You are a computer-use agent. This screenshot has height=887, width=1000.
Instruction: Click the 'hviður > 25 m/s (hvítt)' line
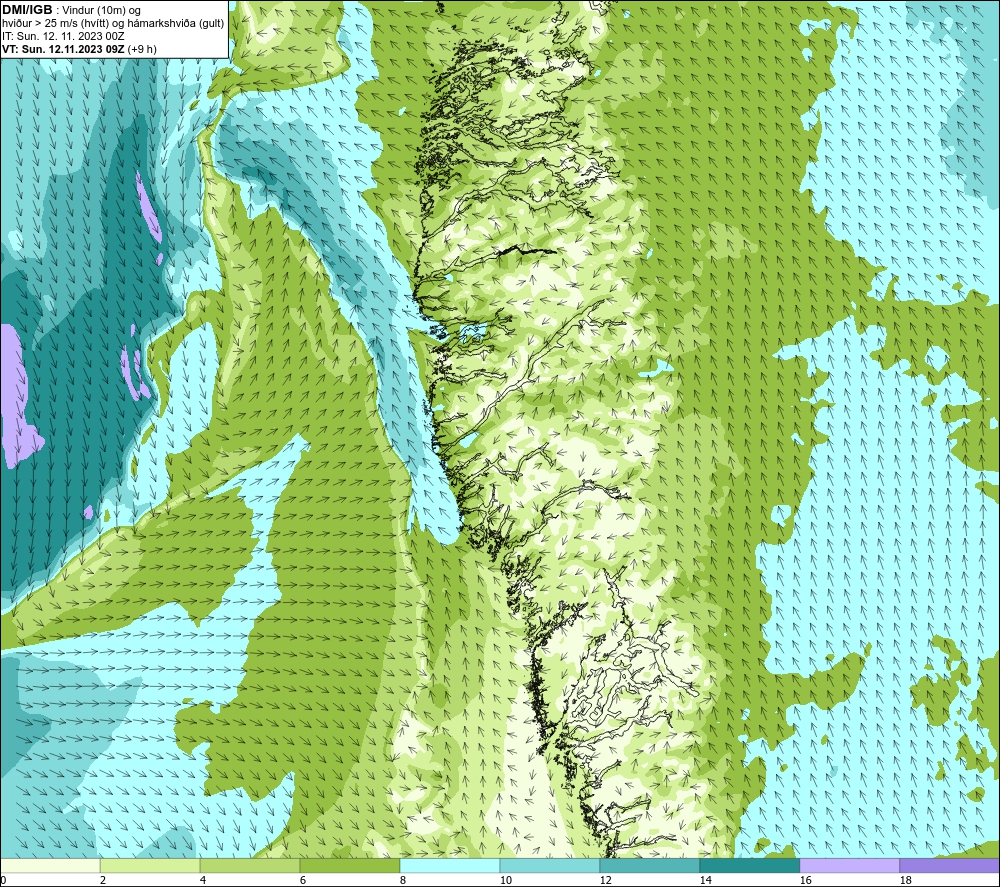click(x=55, y=24)
